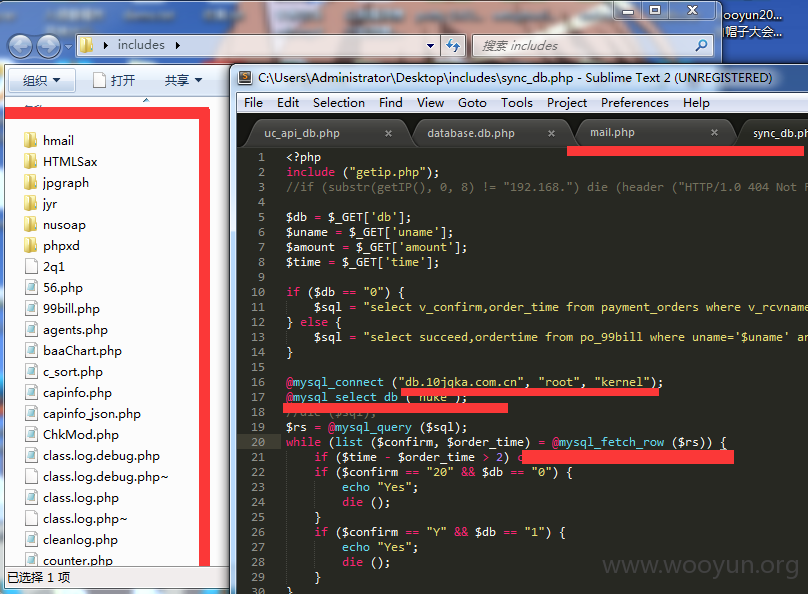Select the jpgraph folder

(56, 183)
